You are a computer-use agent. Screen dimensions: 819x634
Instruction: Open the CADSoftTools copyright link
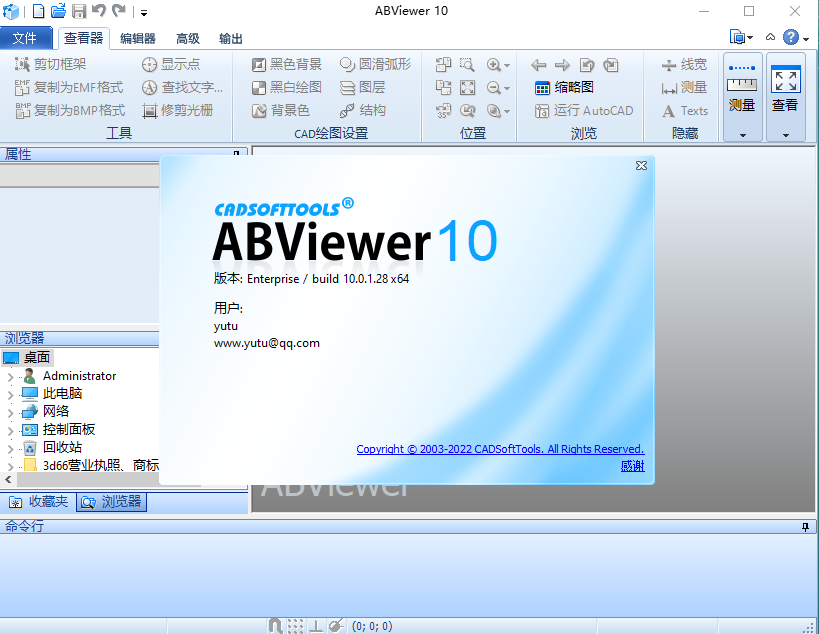(x=498, y=449)
